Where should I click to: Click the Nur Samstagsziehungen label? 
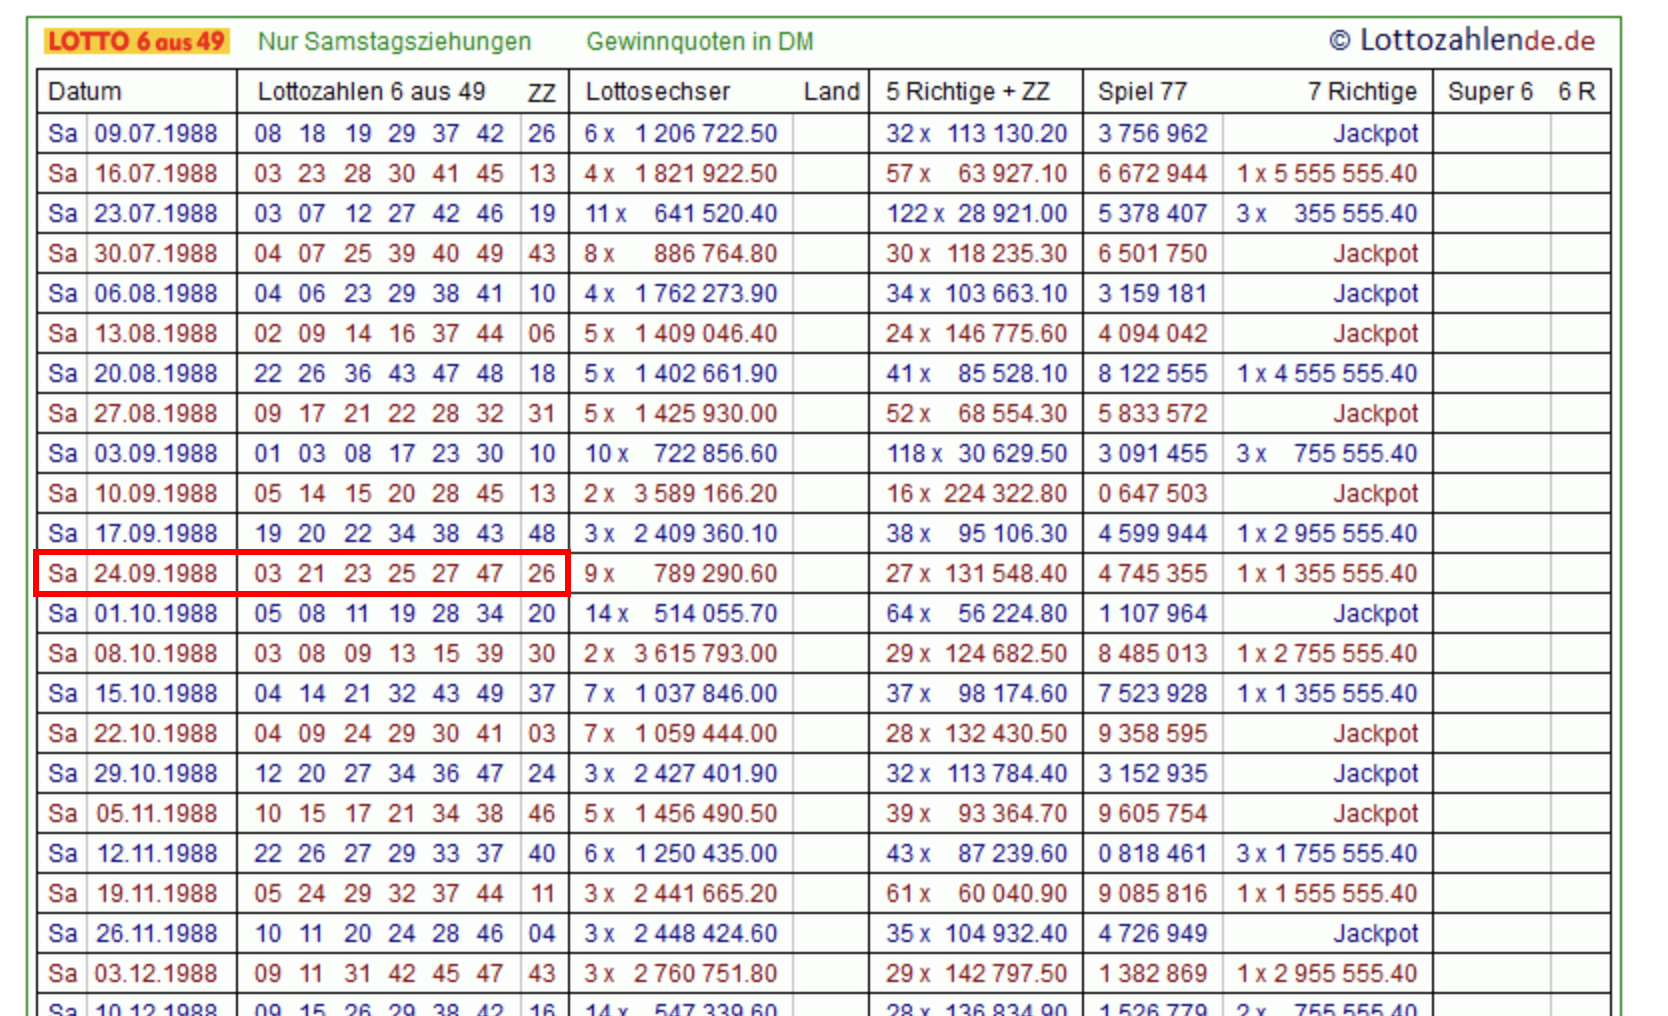pyautogui.click(x=394, y=41)
